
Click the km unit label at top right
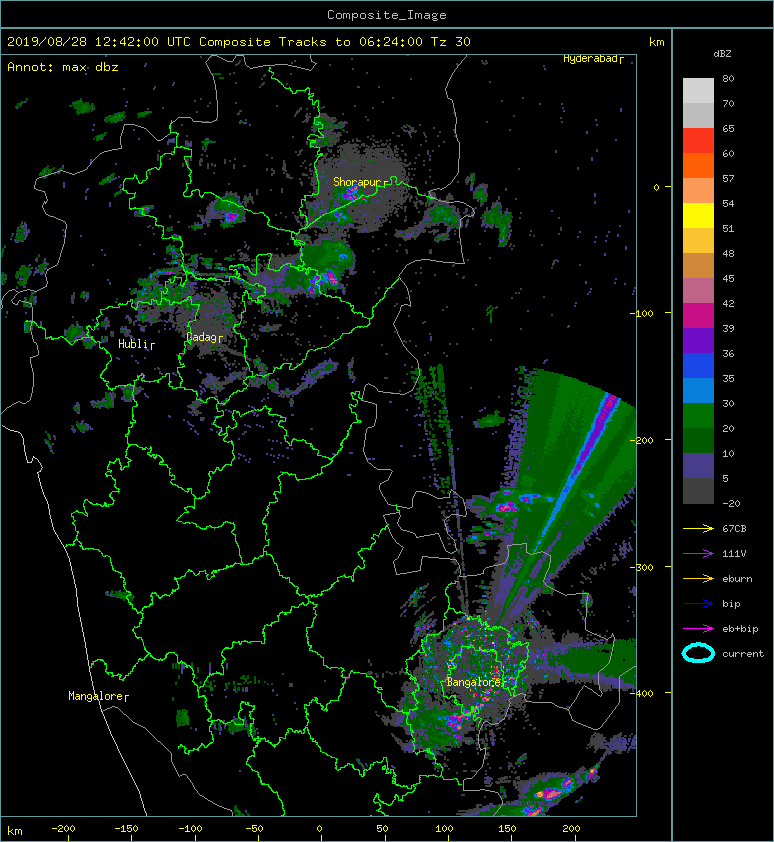(x=656, y=42)
